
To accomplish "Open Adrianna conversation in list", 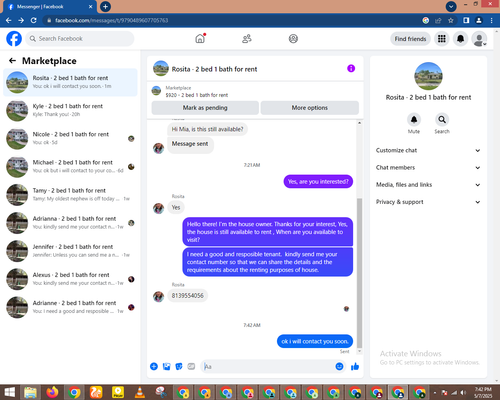I will [x=70, y=223].
